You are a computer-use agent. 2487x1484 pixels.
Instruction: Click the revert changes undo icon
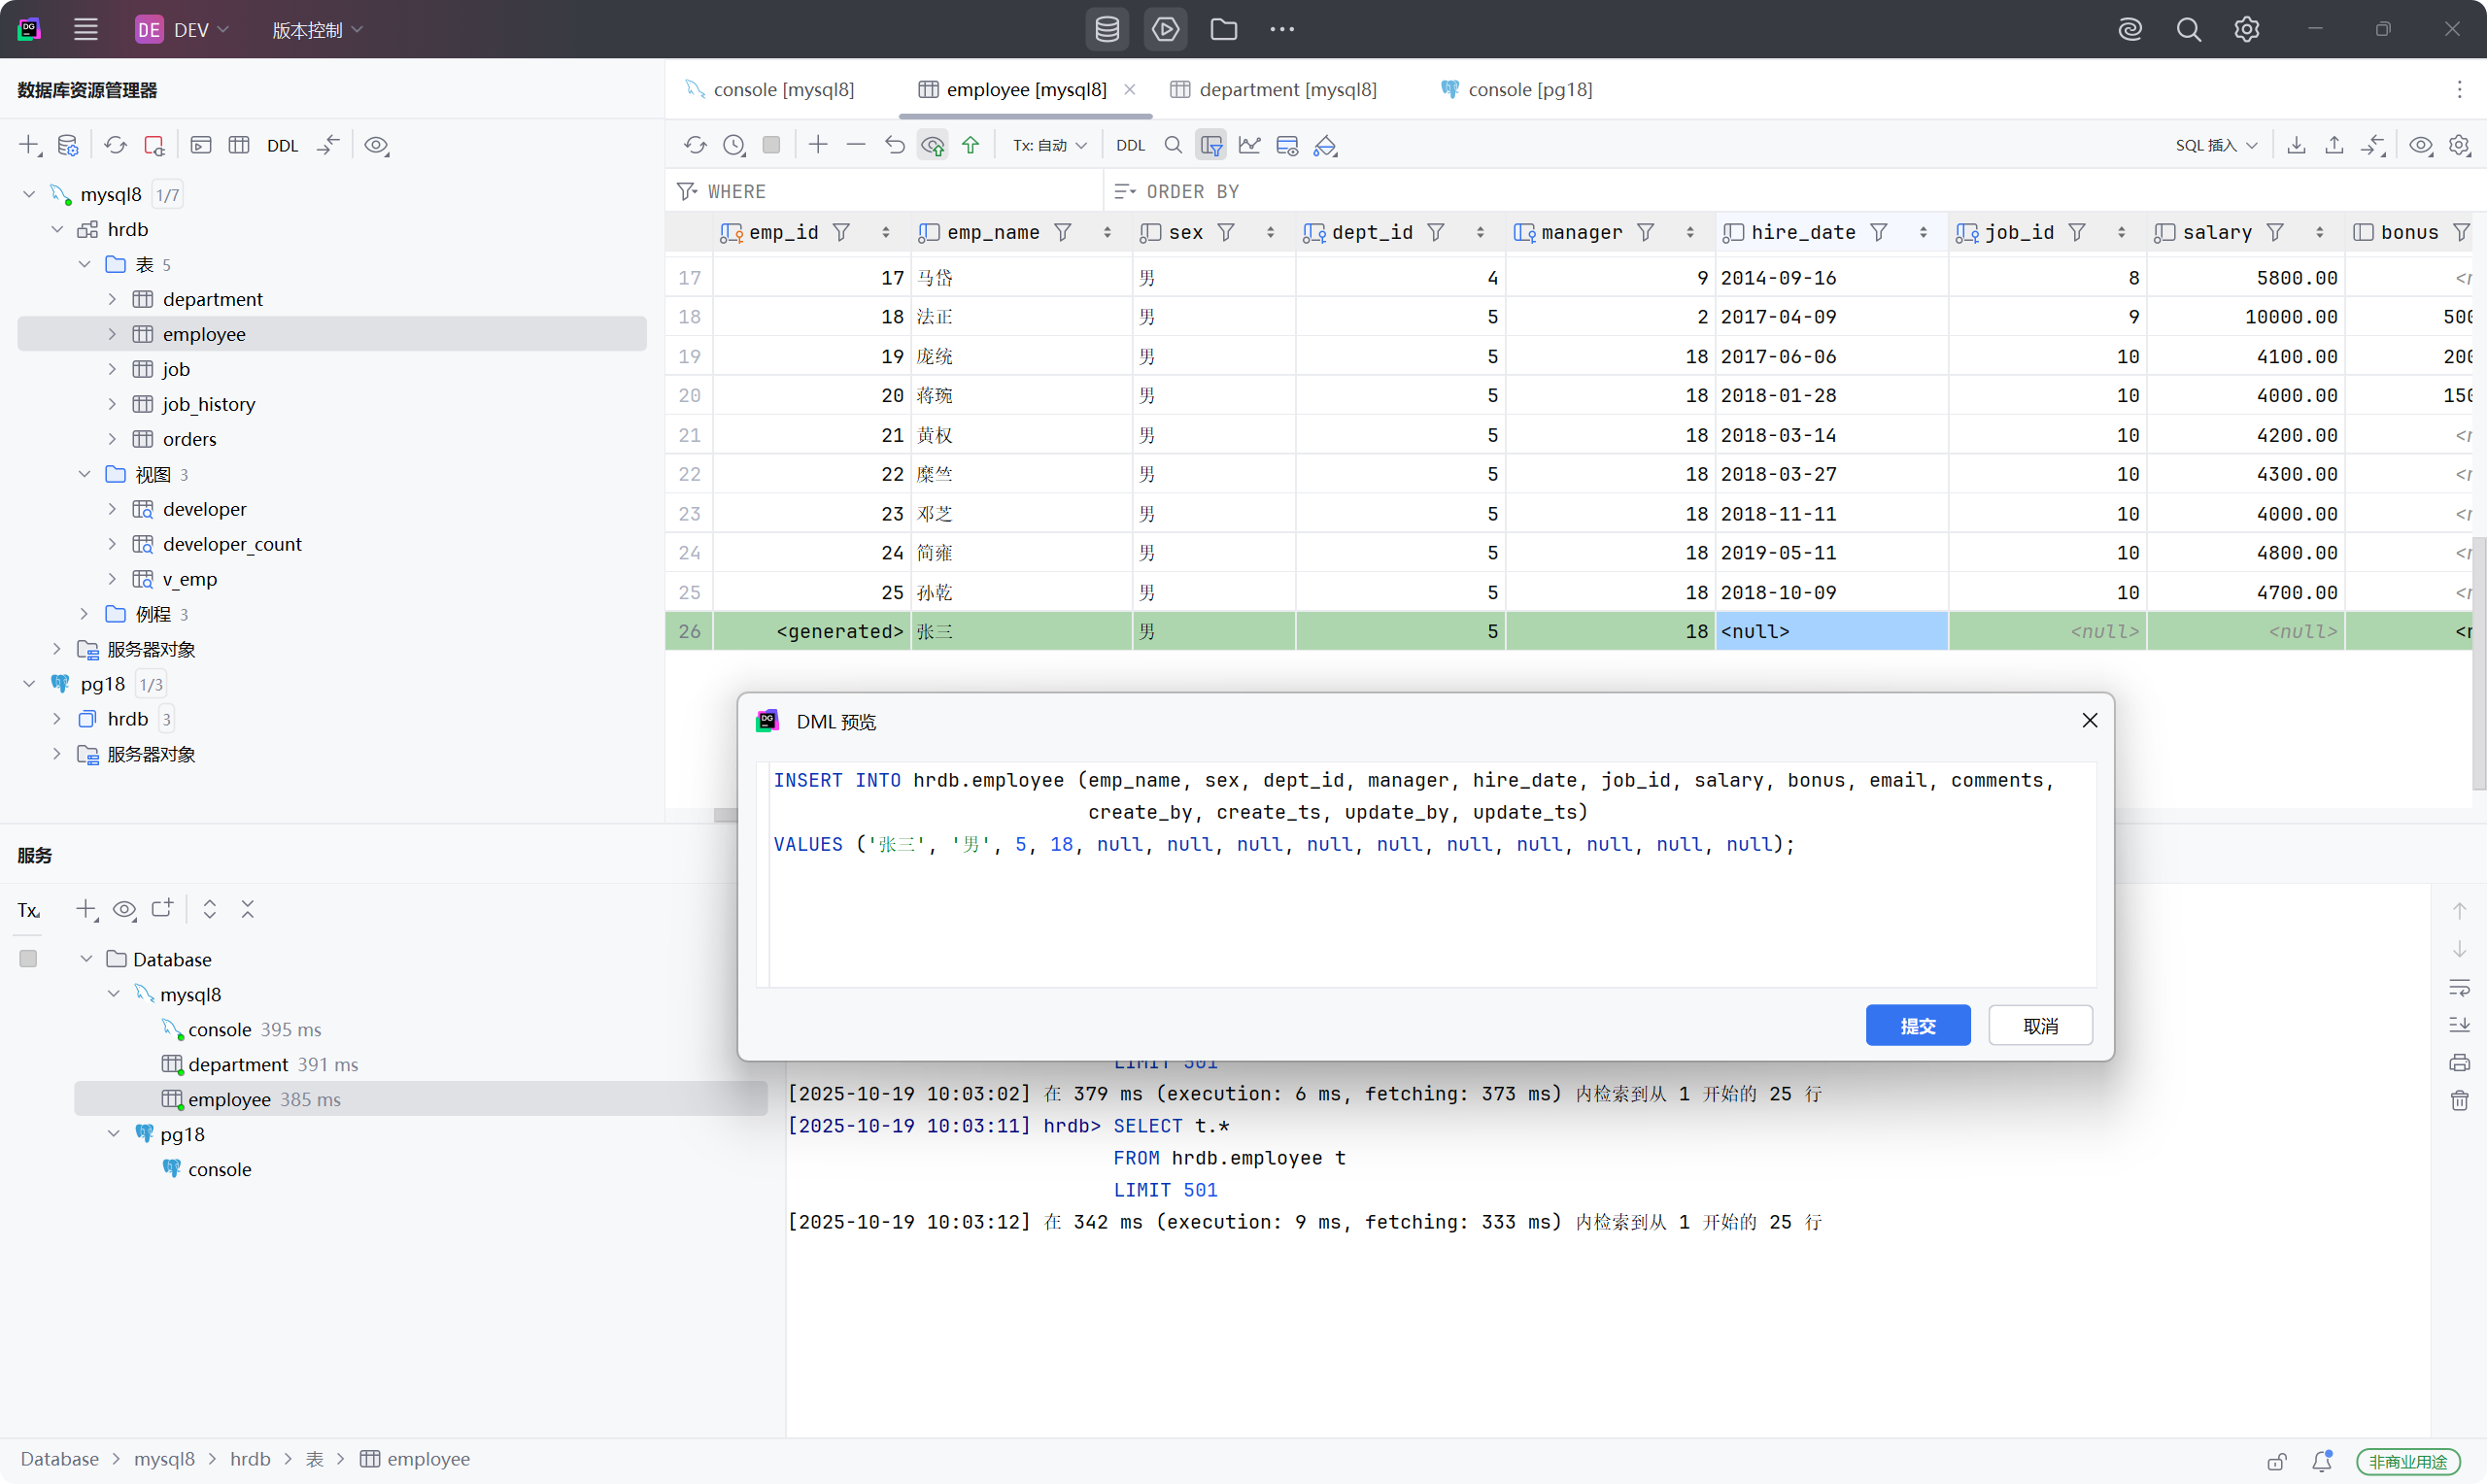[894, 145]
